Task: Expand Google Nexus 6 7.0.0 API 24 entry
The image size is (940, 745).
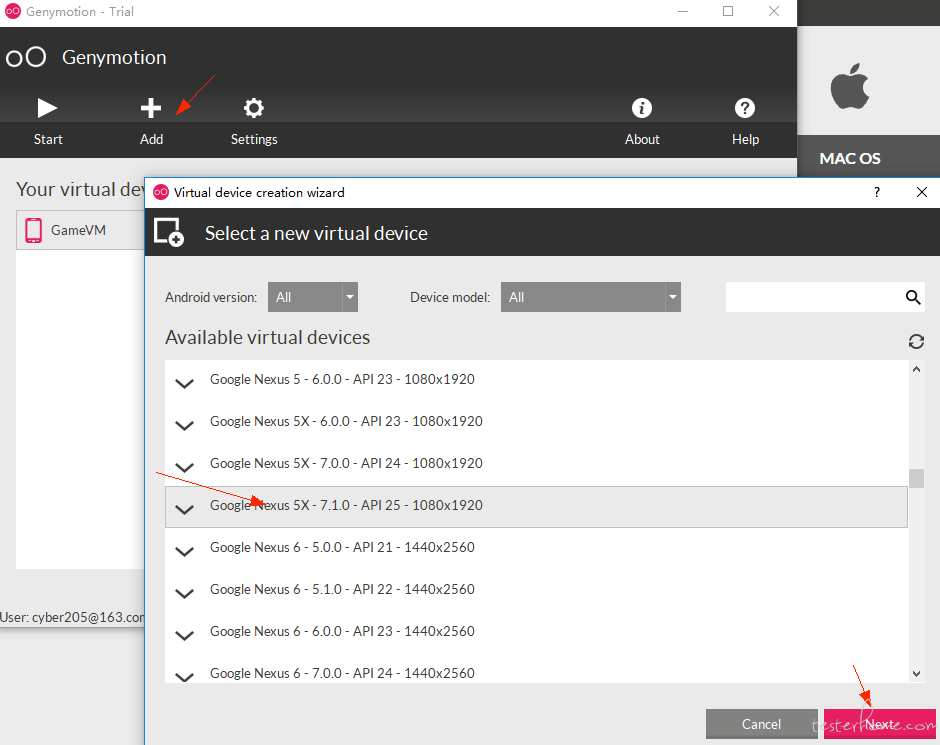Action: pos(185,677)
